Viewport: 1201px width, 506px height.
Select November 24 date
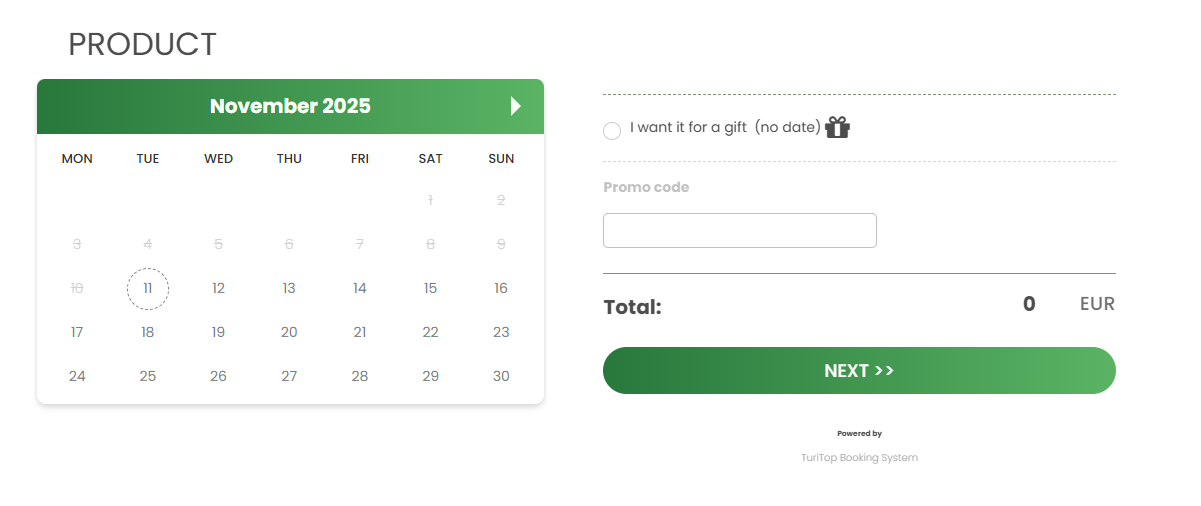pos(77,376)
